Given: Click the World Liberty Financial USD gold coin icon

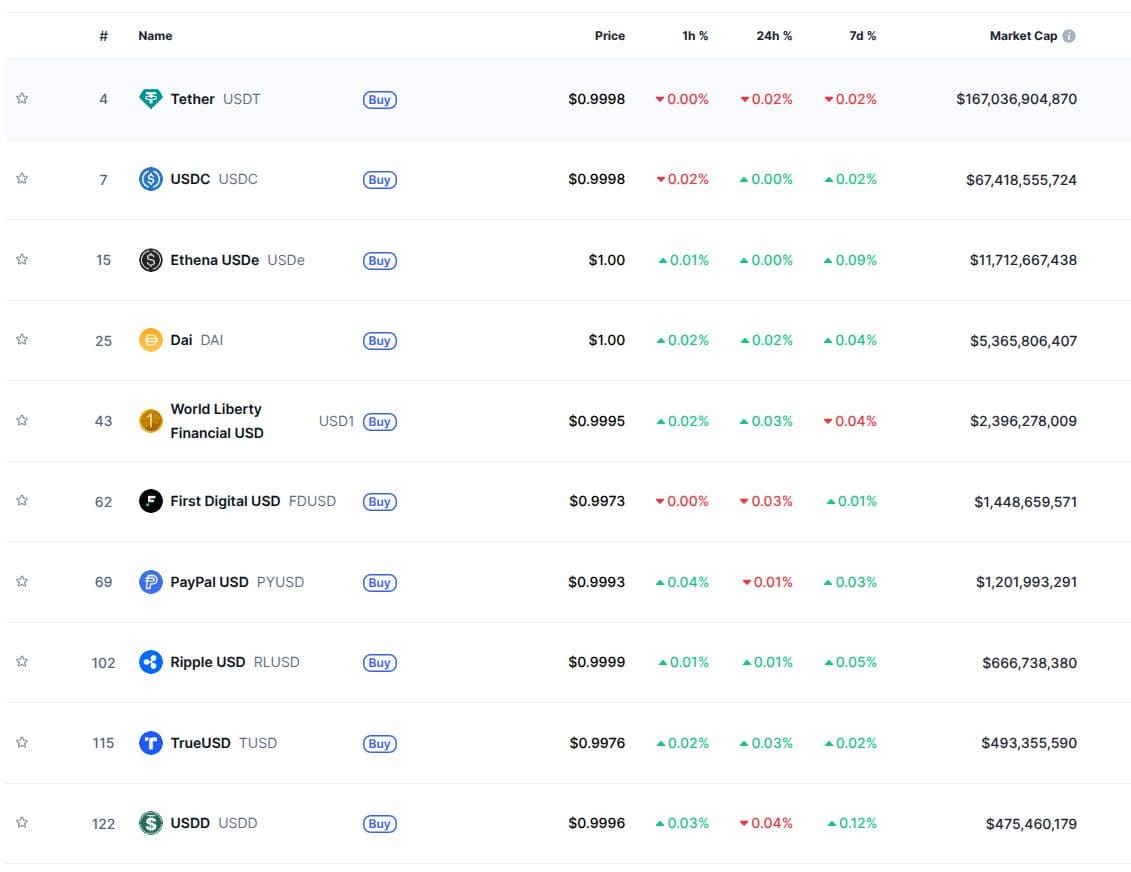Looking at the screenshot, I should 150,421.
